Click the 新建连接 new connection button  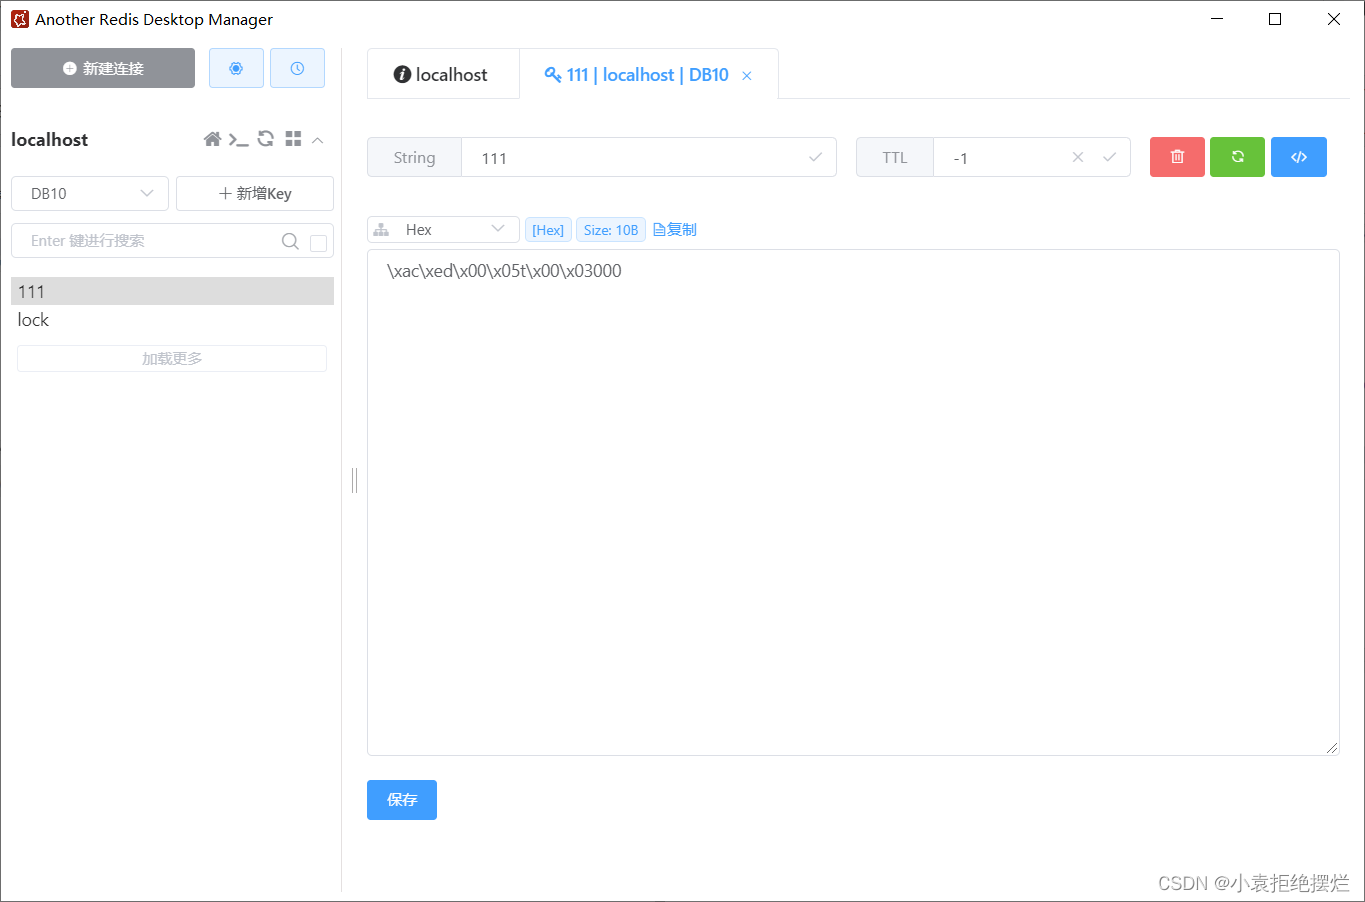103,68
